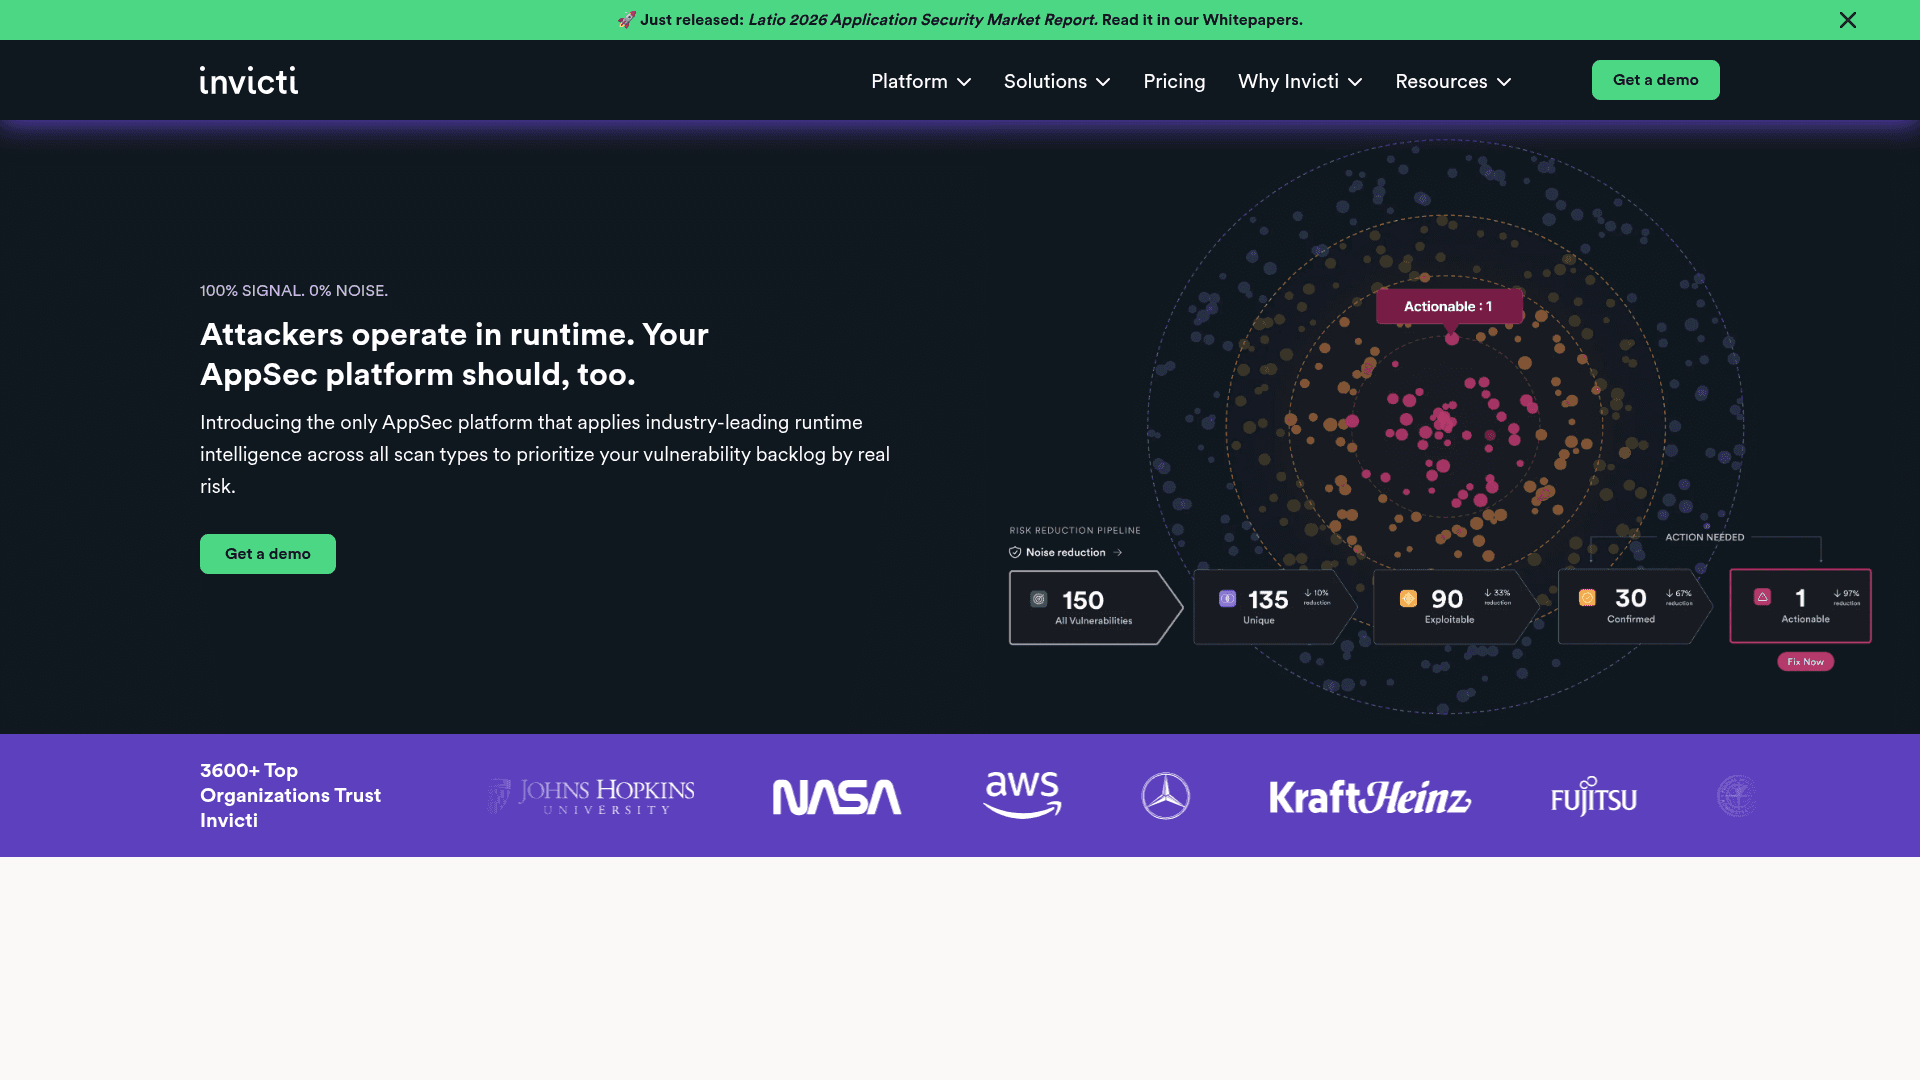1920x1080 pixels.
Task: Click the Johns Hopkins University logo
Action: 591,796
